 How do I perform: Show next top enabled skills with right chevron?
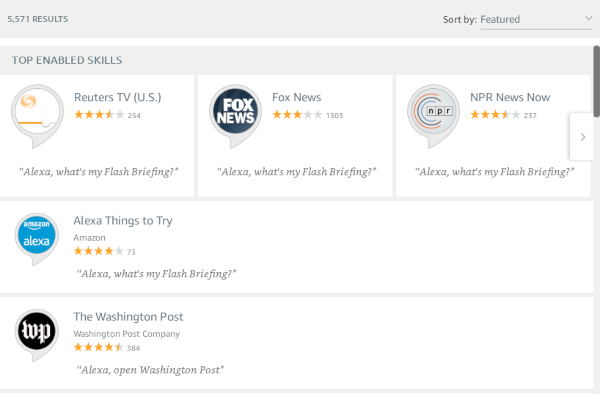[582, 137]
